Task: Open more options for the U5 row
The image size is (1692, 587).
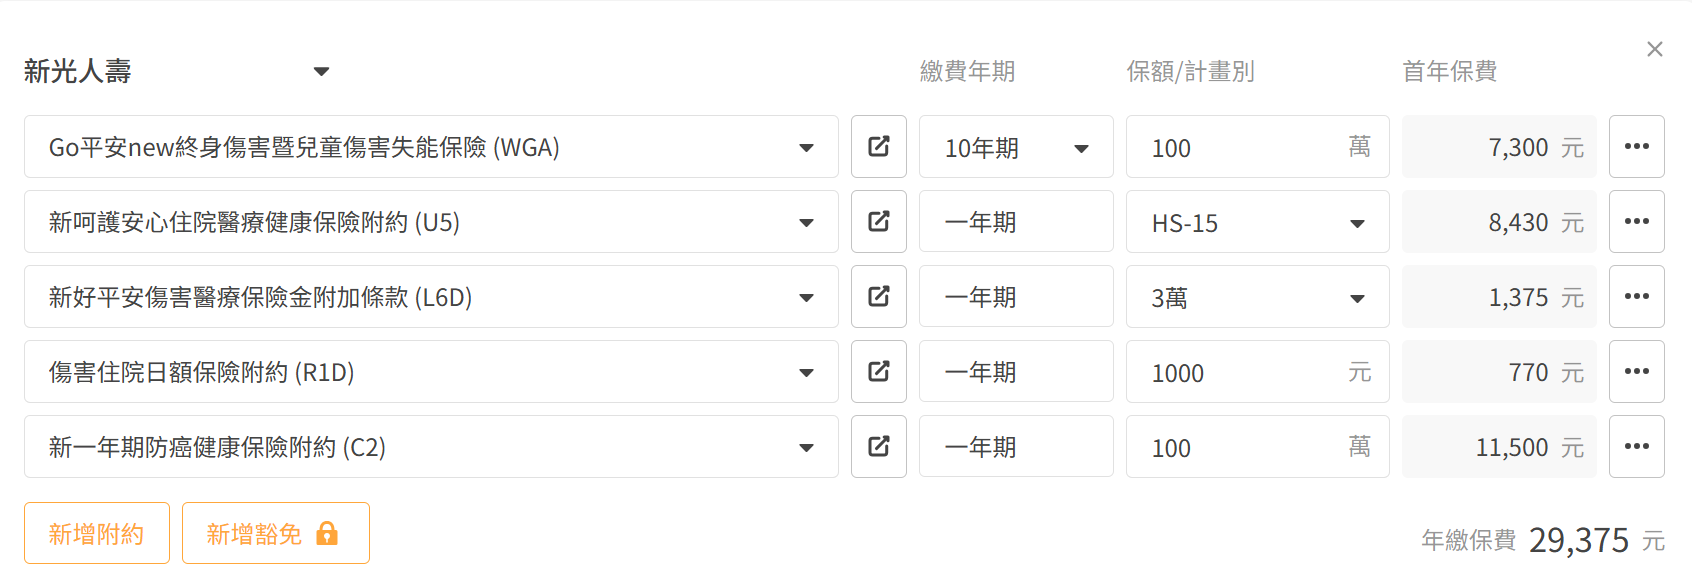Action: coord(1636,222)
